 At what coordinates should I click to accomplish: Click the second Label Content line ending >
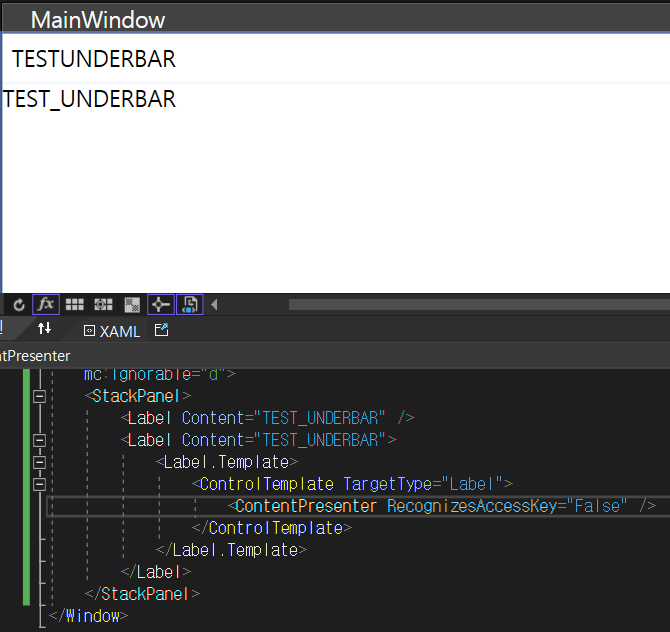point(259,440)
